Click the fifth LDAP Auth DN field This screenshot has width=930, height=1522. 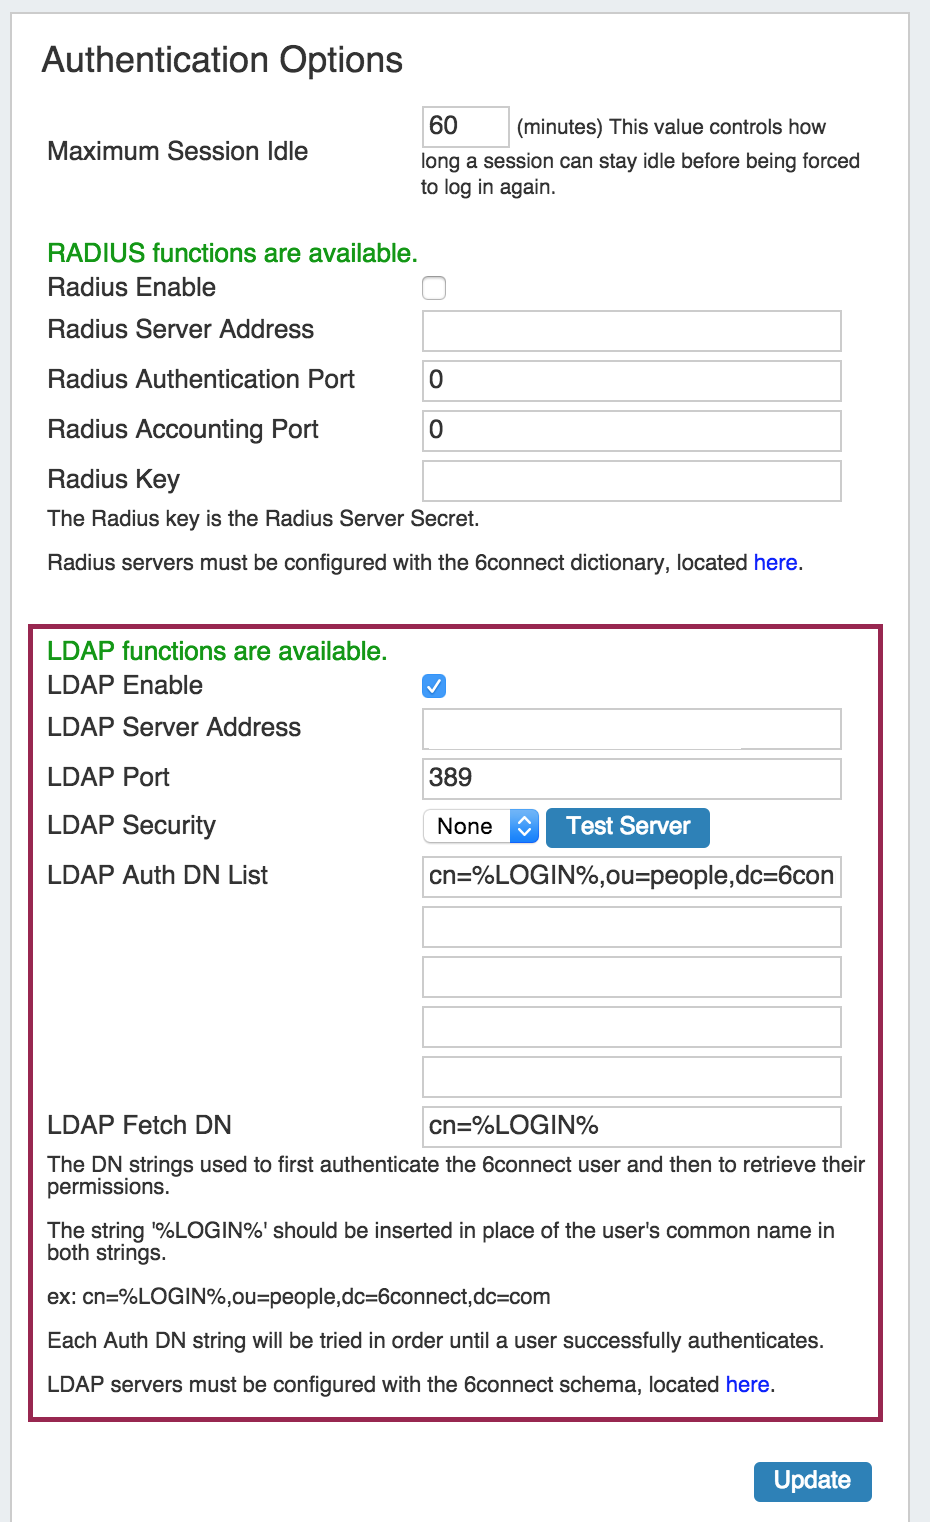[x=631, y=1076]
